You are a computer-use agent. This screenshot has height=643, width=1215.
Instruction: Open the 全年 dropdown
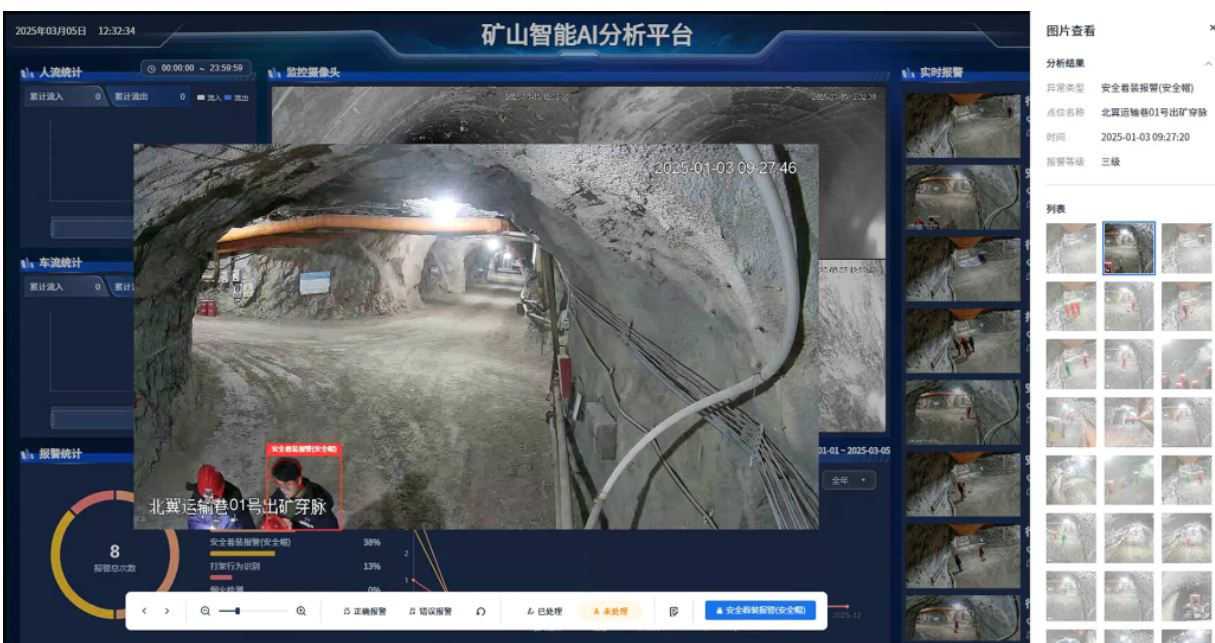point(850,480)
